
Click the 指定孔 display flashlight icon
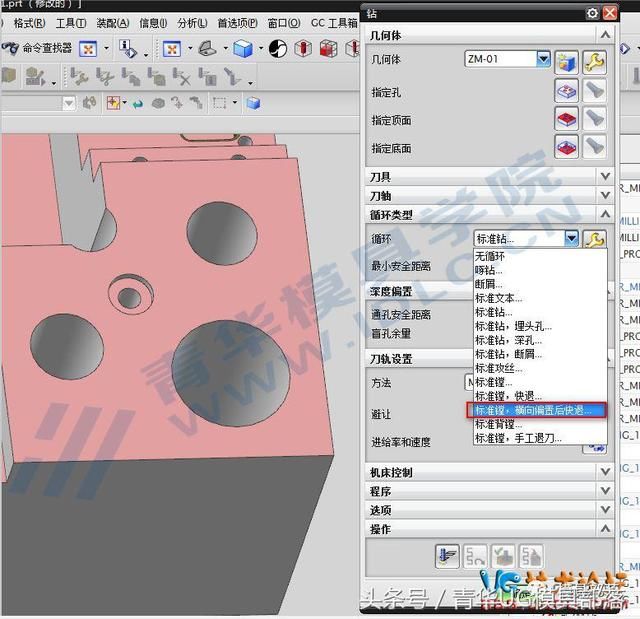(594, 91)
